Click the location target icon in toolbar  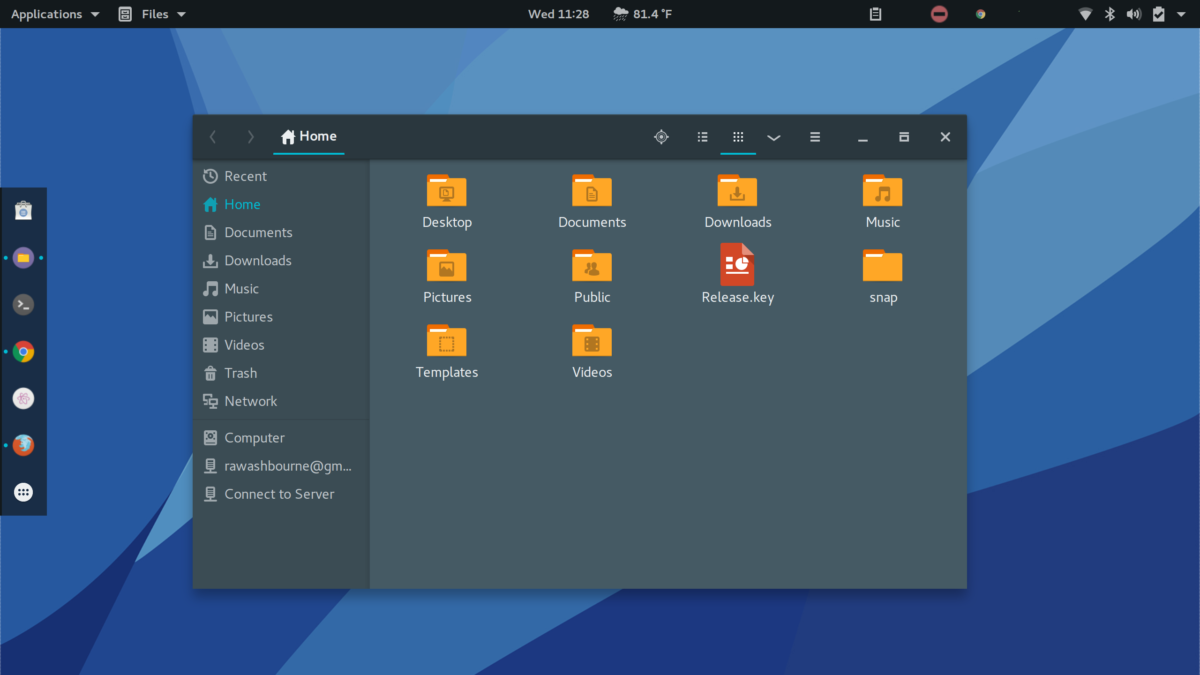tap(661, 137)
